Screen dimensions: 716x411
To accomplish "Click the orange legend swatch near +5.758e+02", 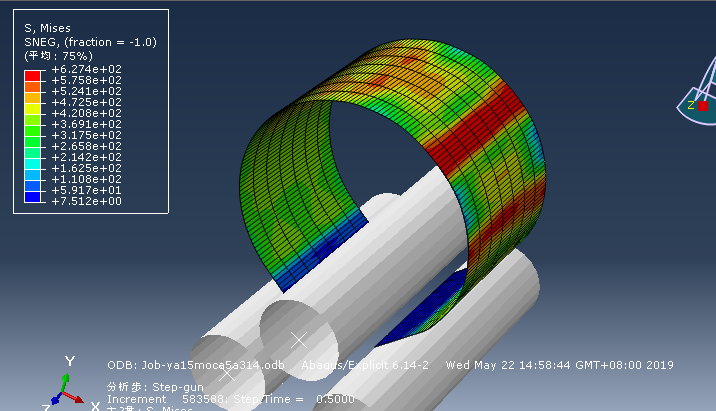I will pyautogui.click(x=32, y=87).
